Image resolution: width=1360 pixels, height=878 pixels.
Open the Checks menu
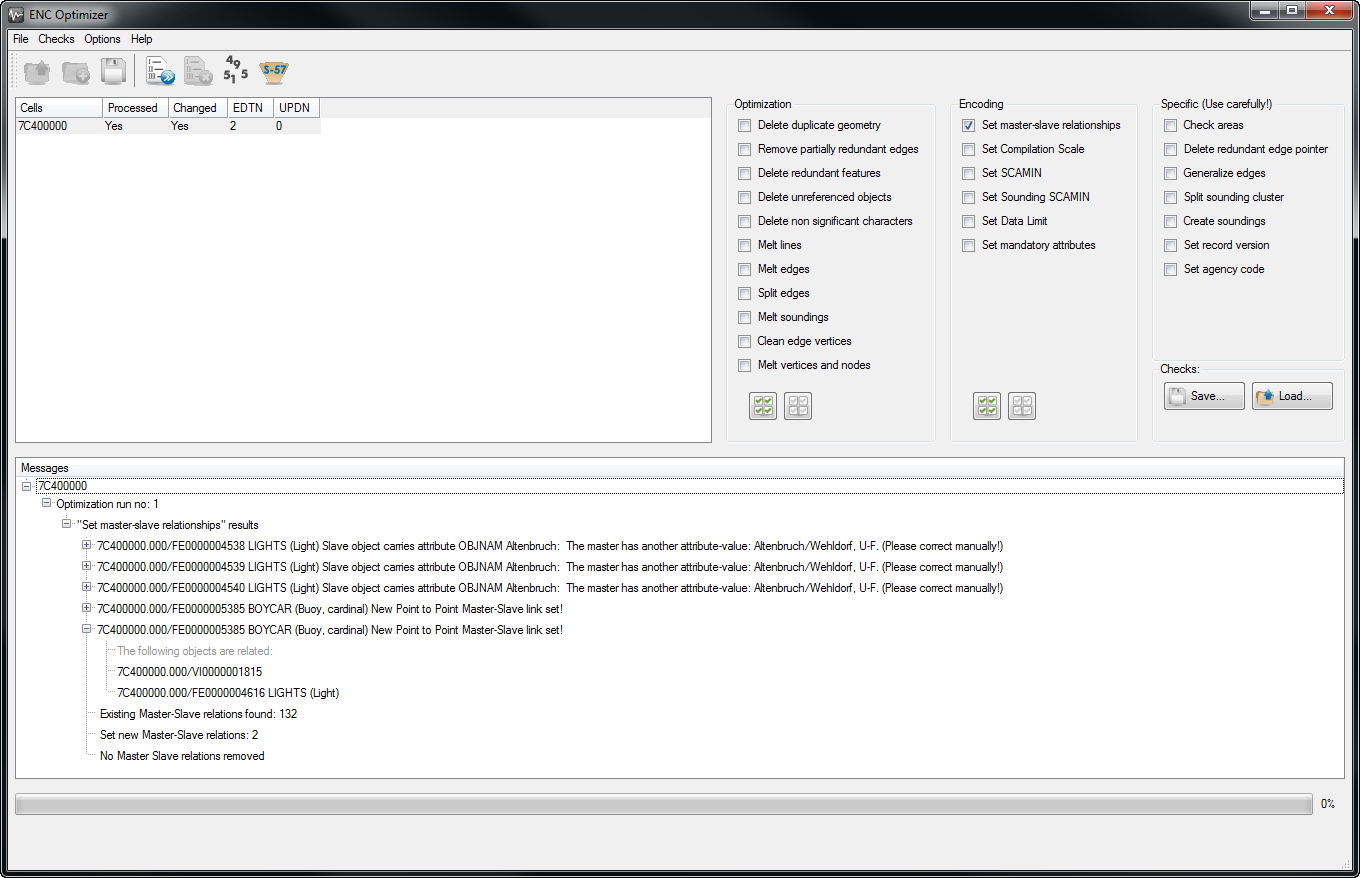(57, 39)
